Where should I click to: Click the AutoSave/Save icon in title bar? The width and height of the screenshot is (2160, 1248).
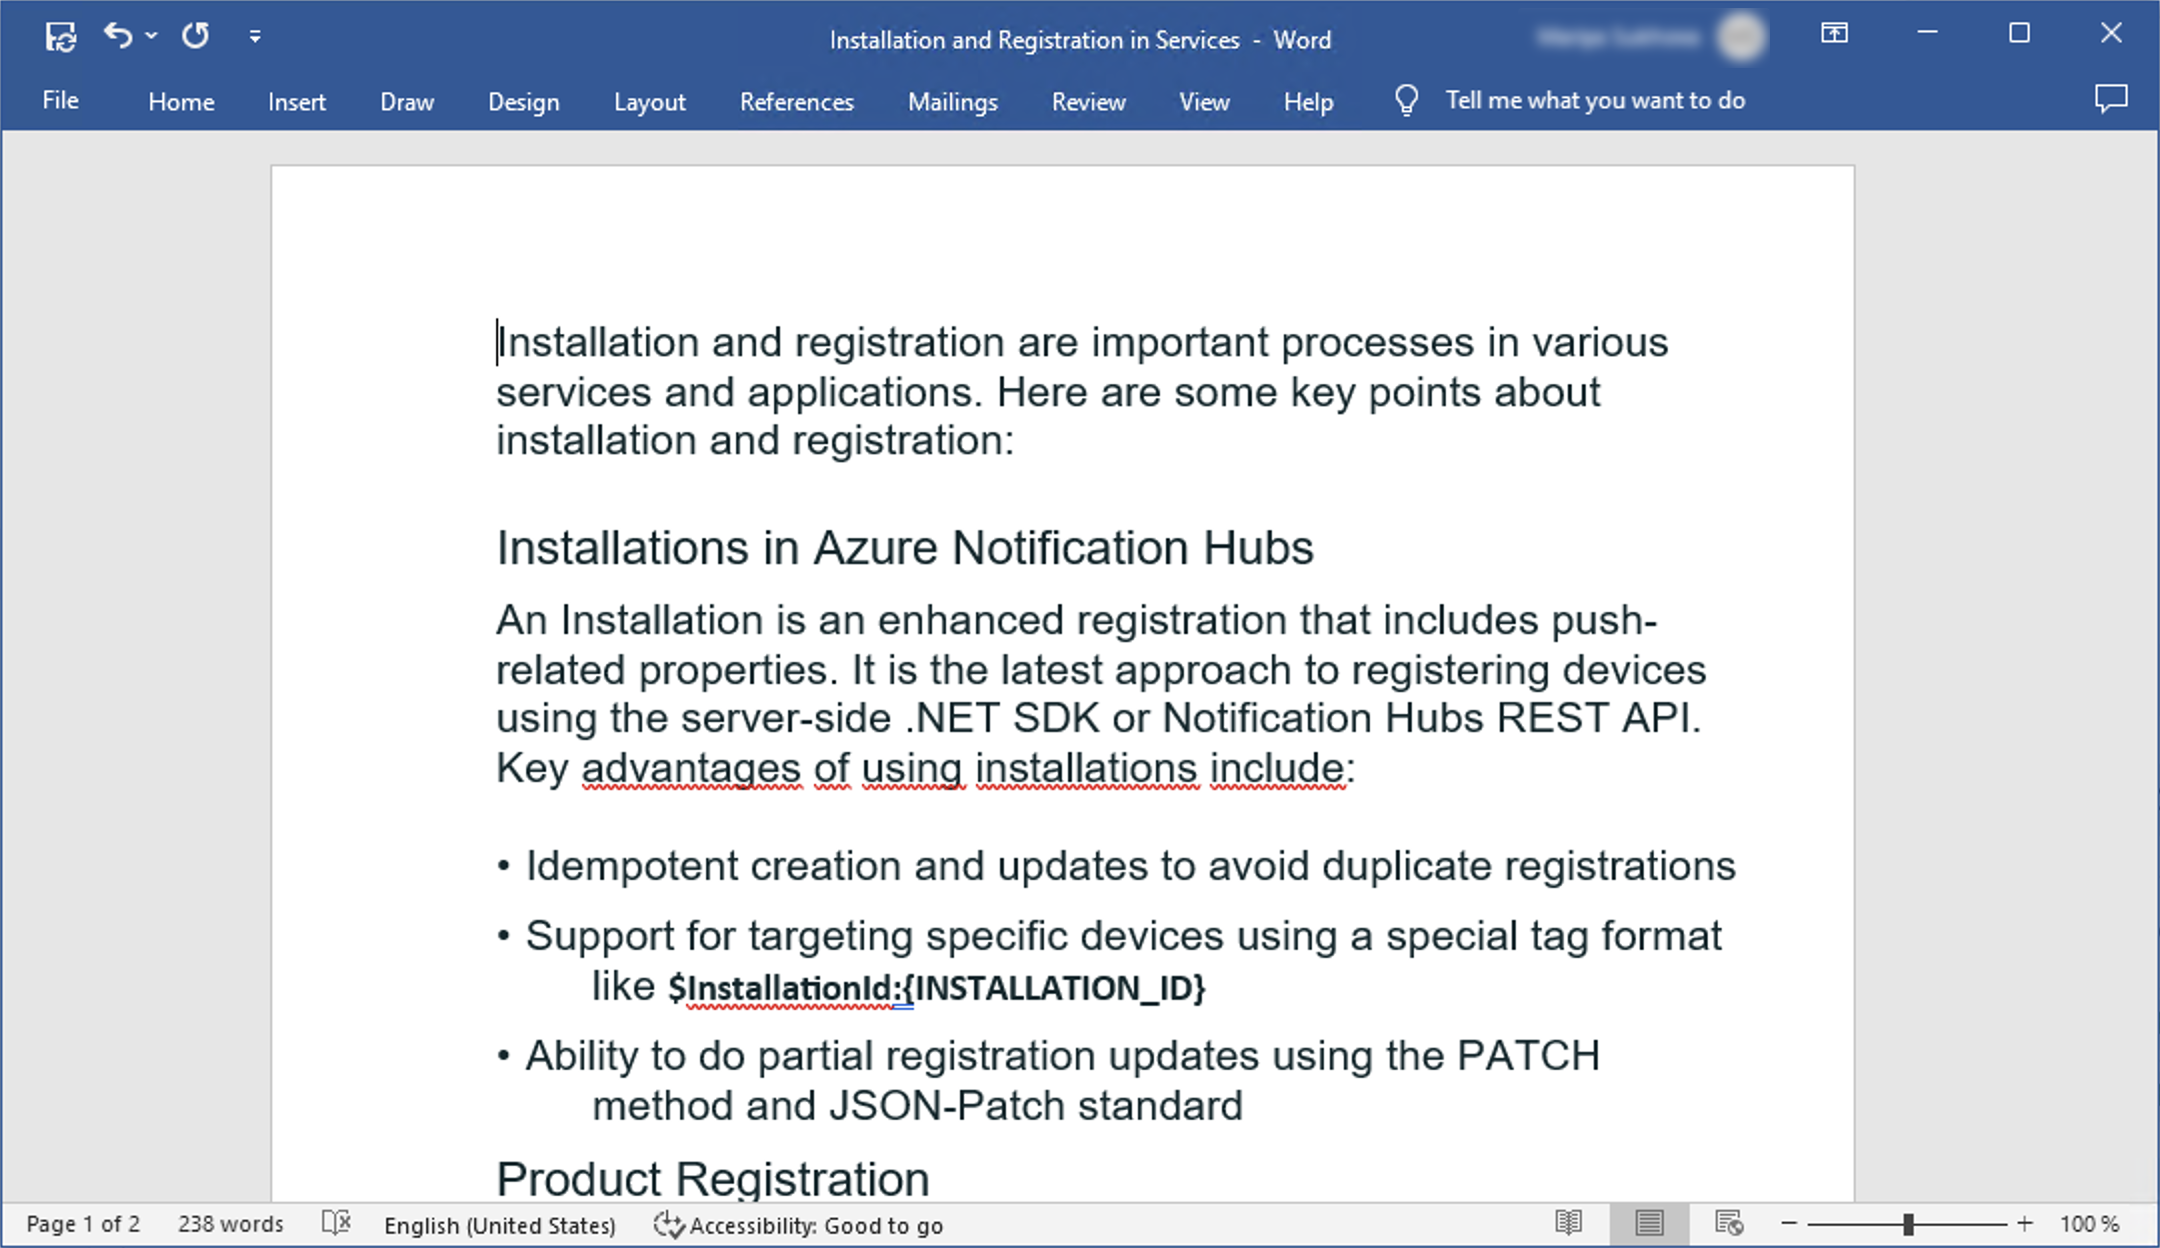[x=61, y=37]
